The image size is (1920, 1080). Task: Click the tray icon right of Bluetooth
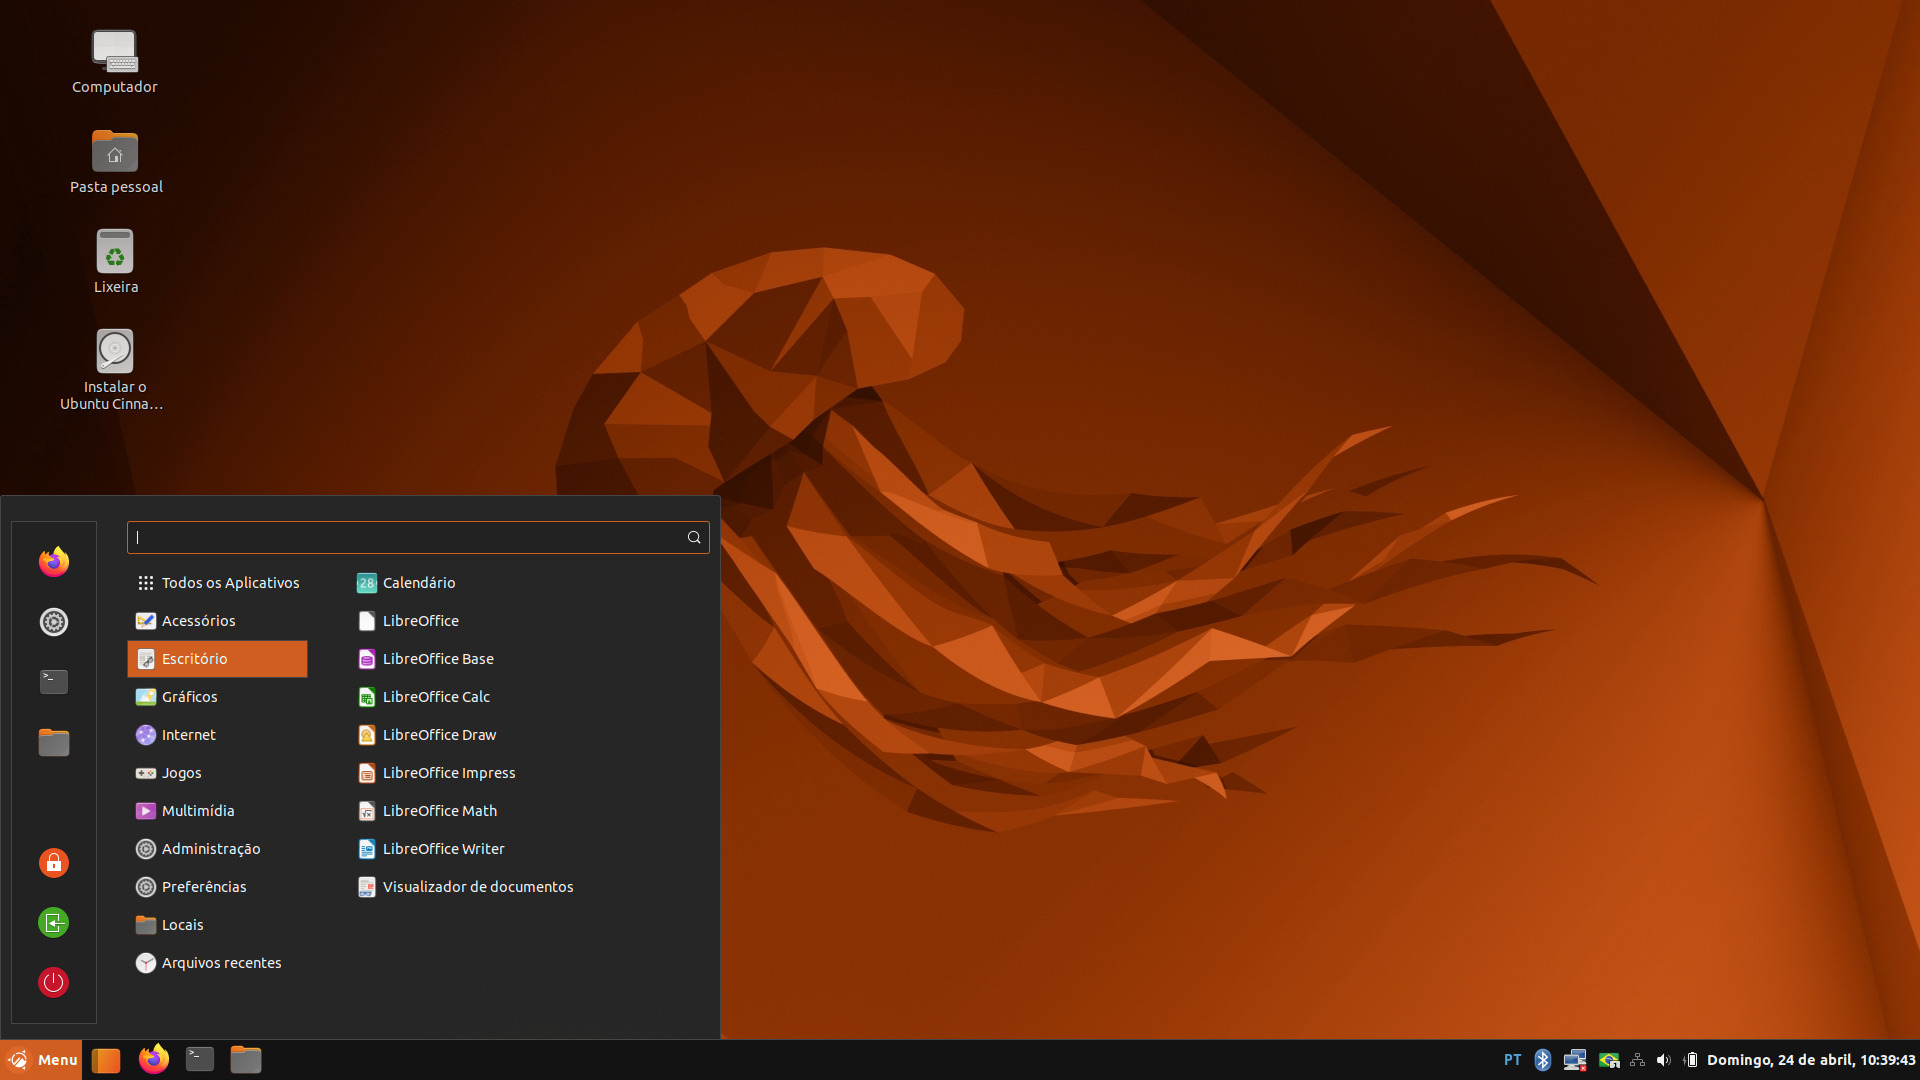point(1575,1060)
